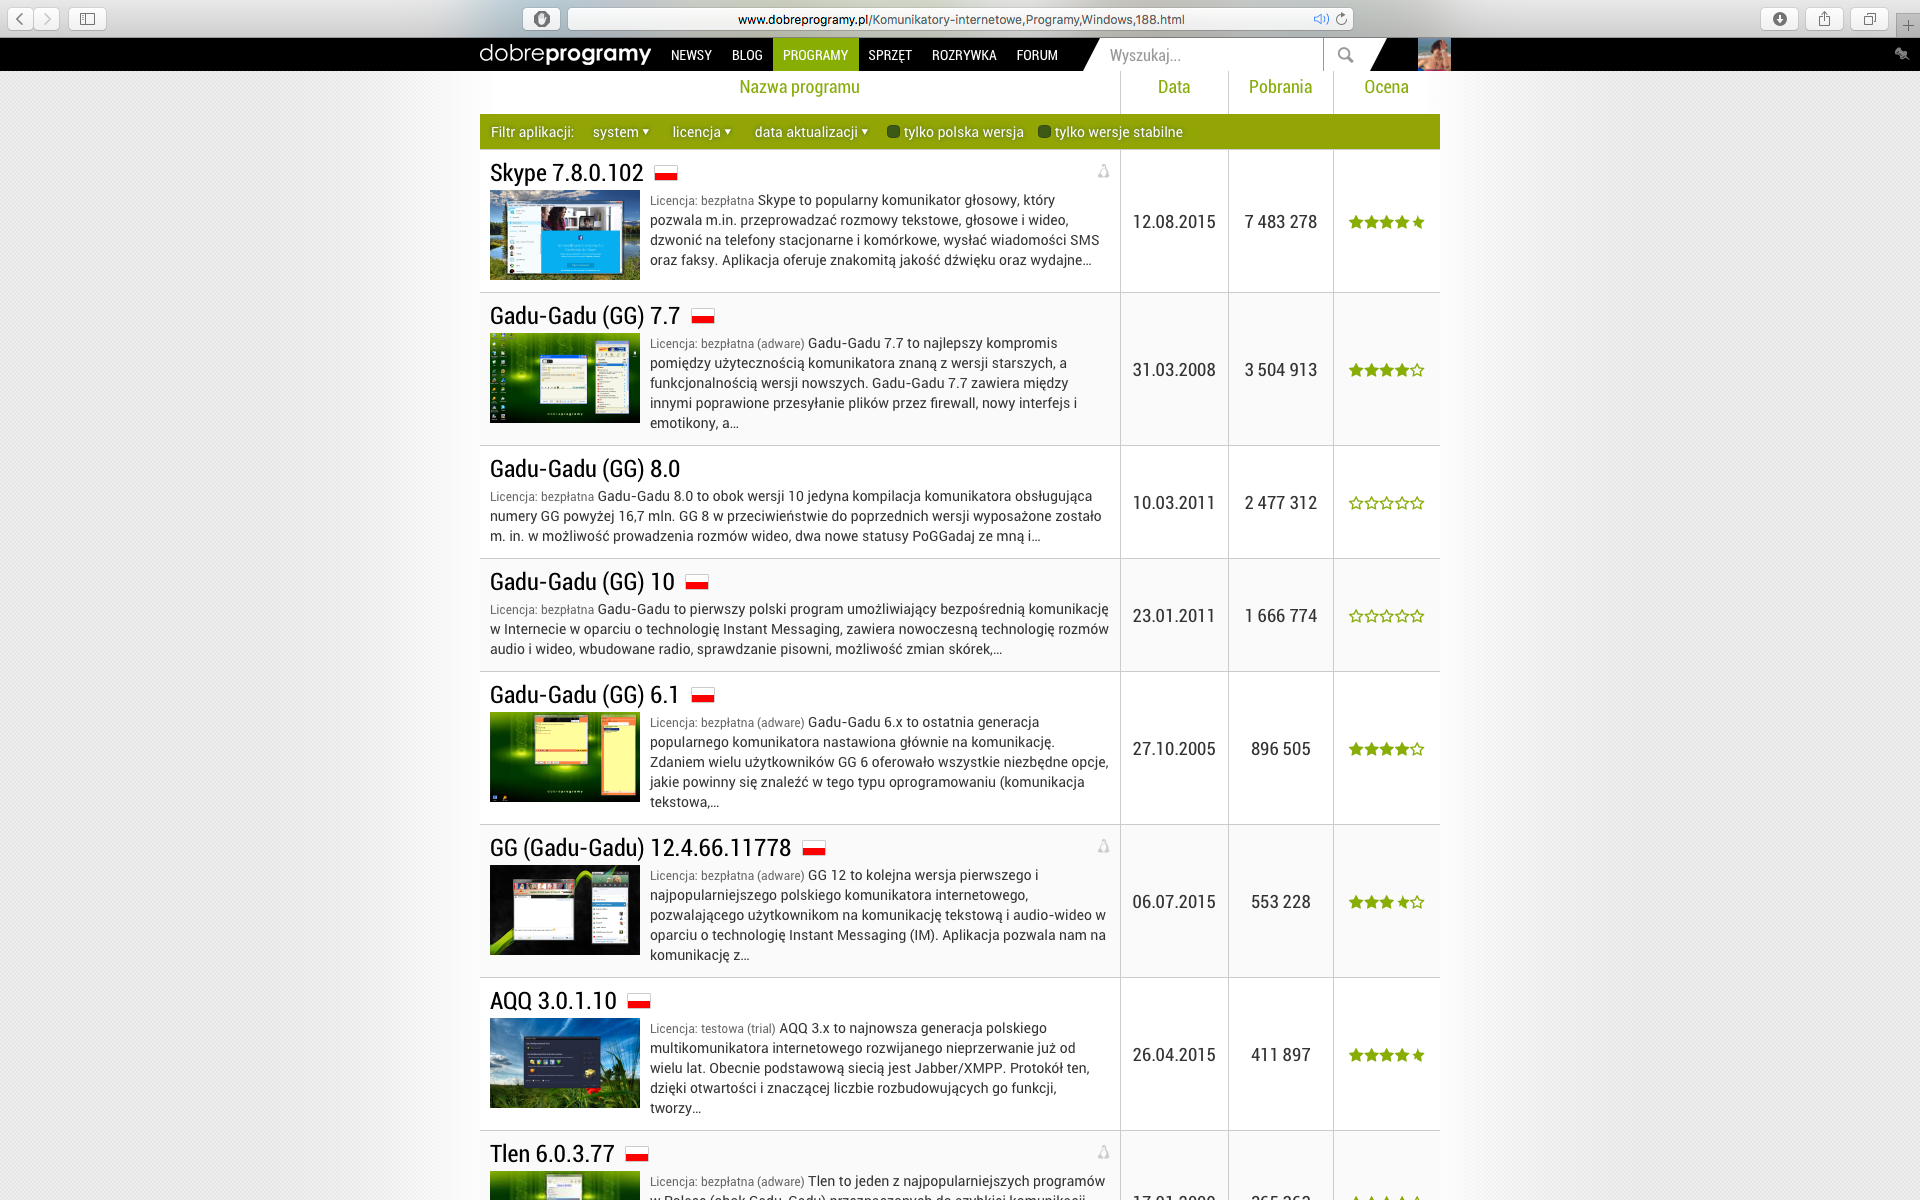
Task: Click star rating for GG 12.4.66.11778
Action: click(1386, 902)
